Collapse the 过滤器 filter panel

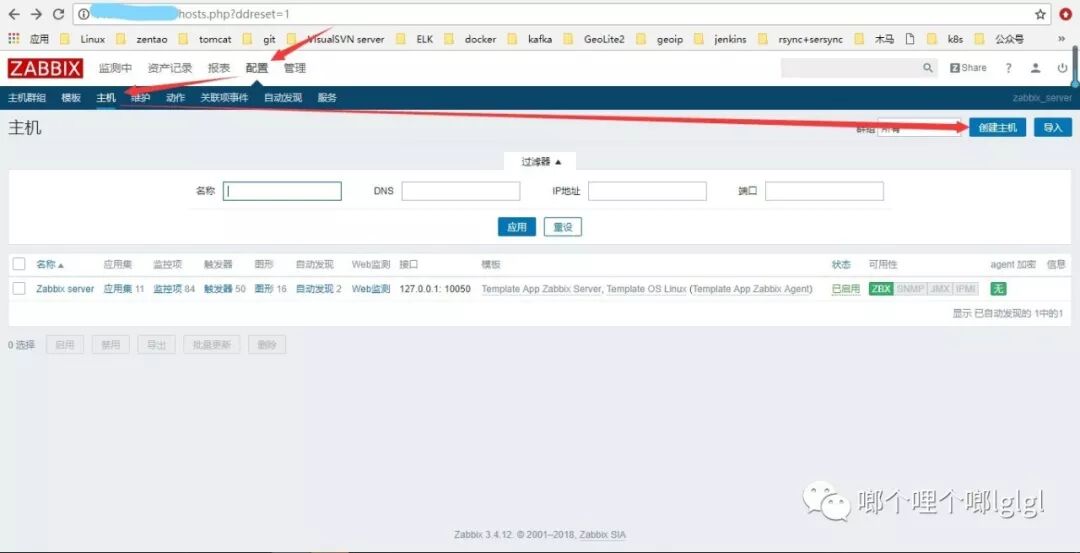click(541, 162)
